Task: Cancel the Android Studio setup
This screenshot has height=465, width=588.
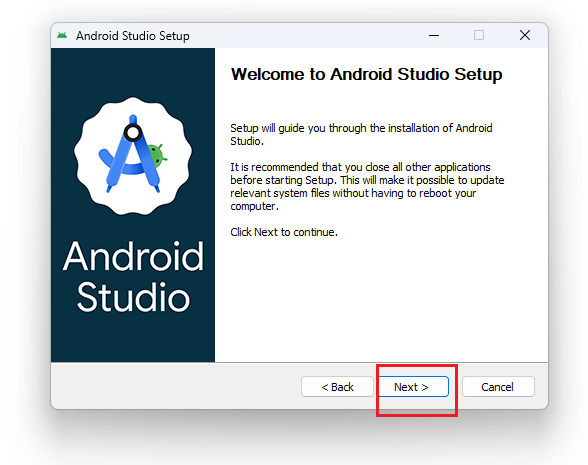Action: pos(498,387)
